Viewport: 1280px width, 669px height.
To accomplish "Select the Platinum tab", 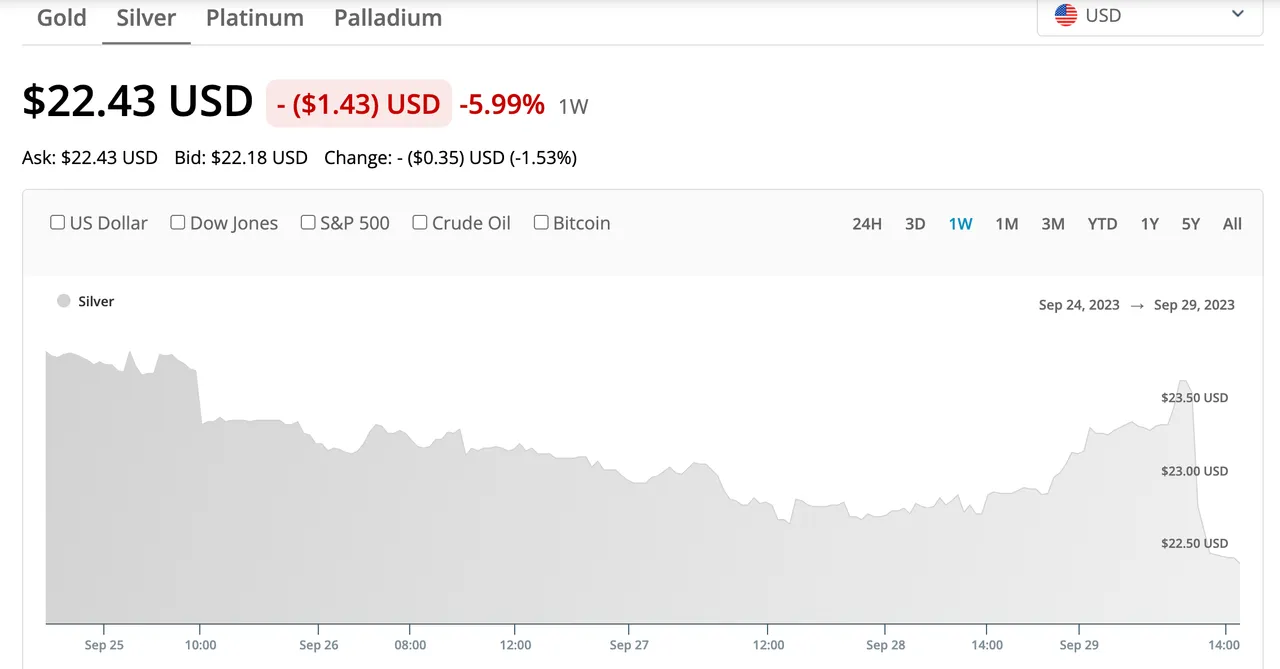I will 255,18.
